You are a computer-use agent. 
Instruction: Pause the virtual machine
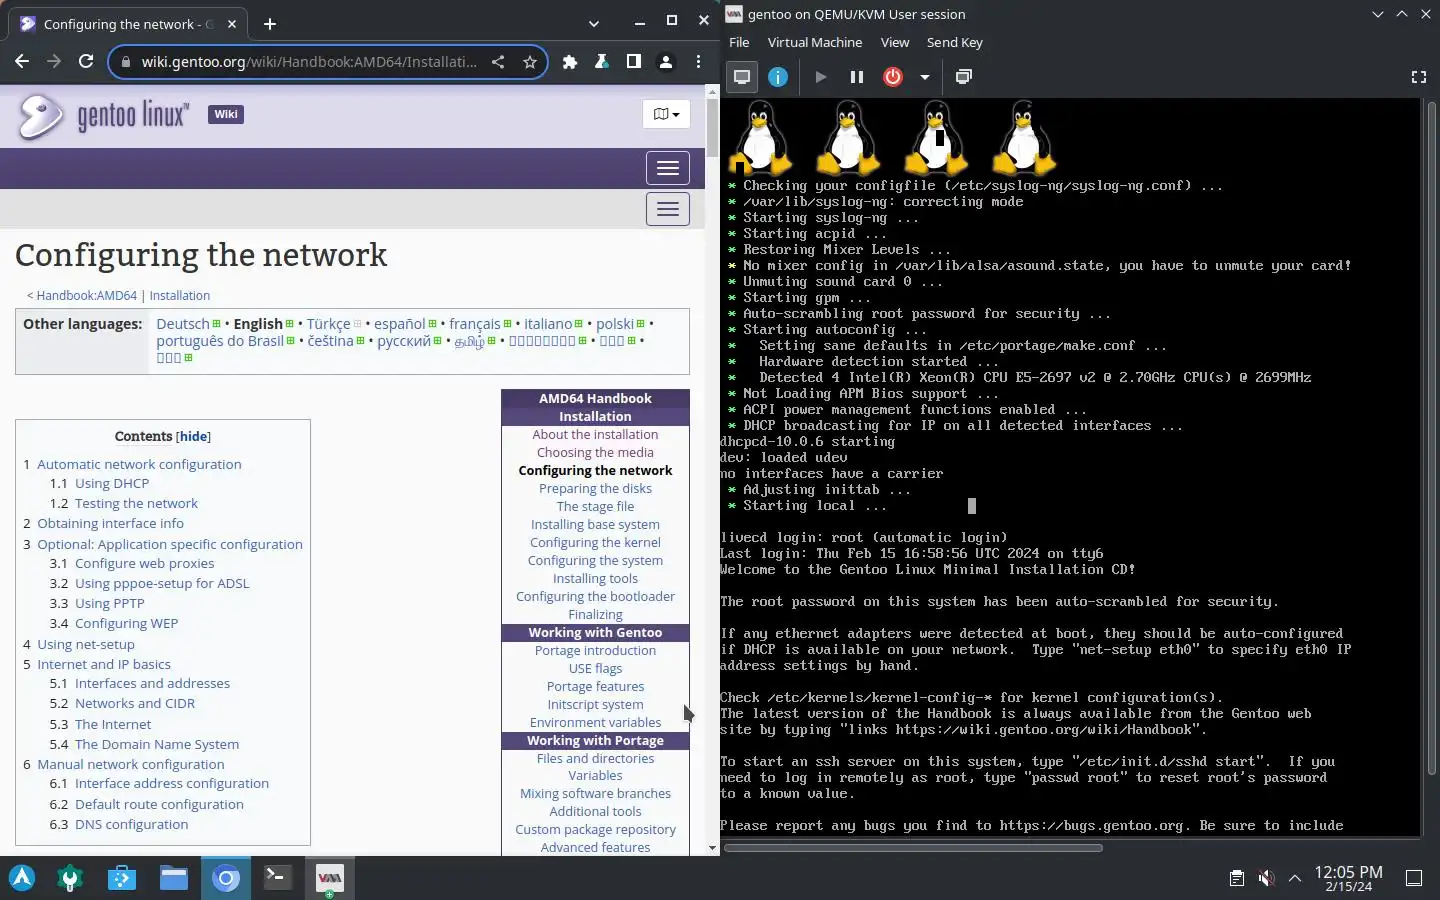point(857,77)
